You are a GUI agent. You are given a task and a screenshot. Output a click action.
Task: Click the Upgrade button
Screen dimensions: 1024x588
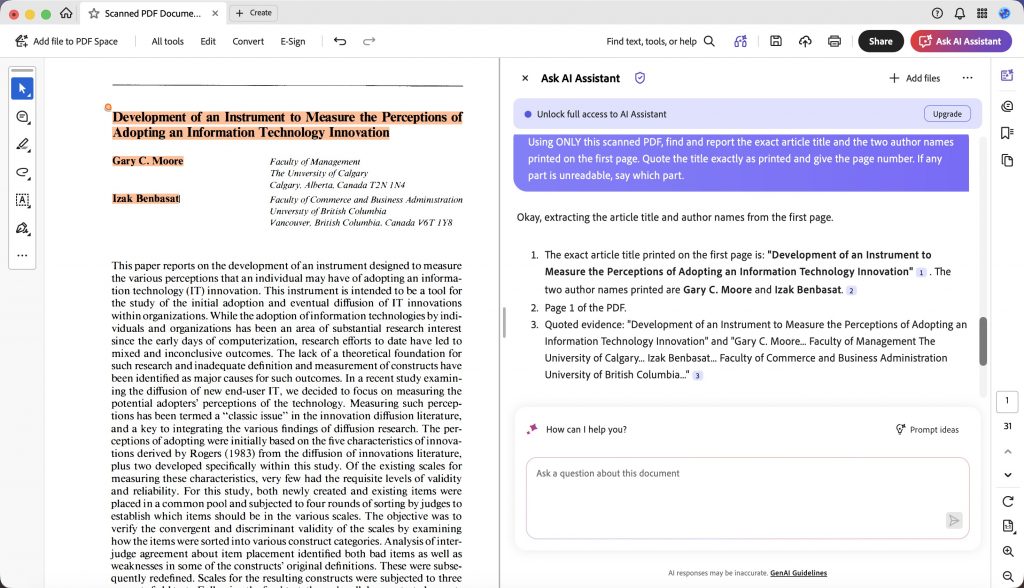[947, 114]
